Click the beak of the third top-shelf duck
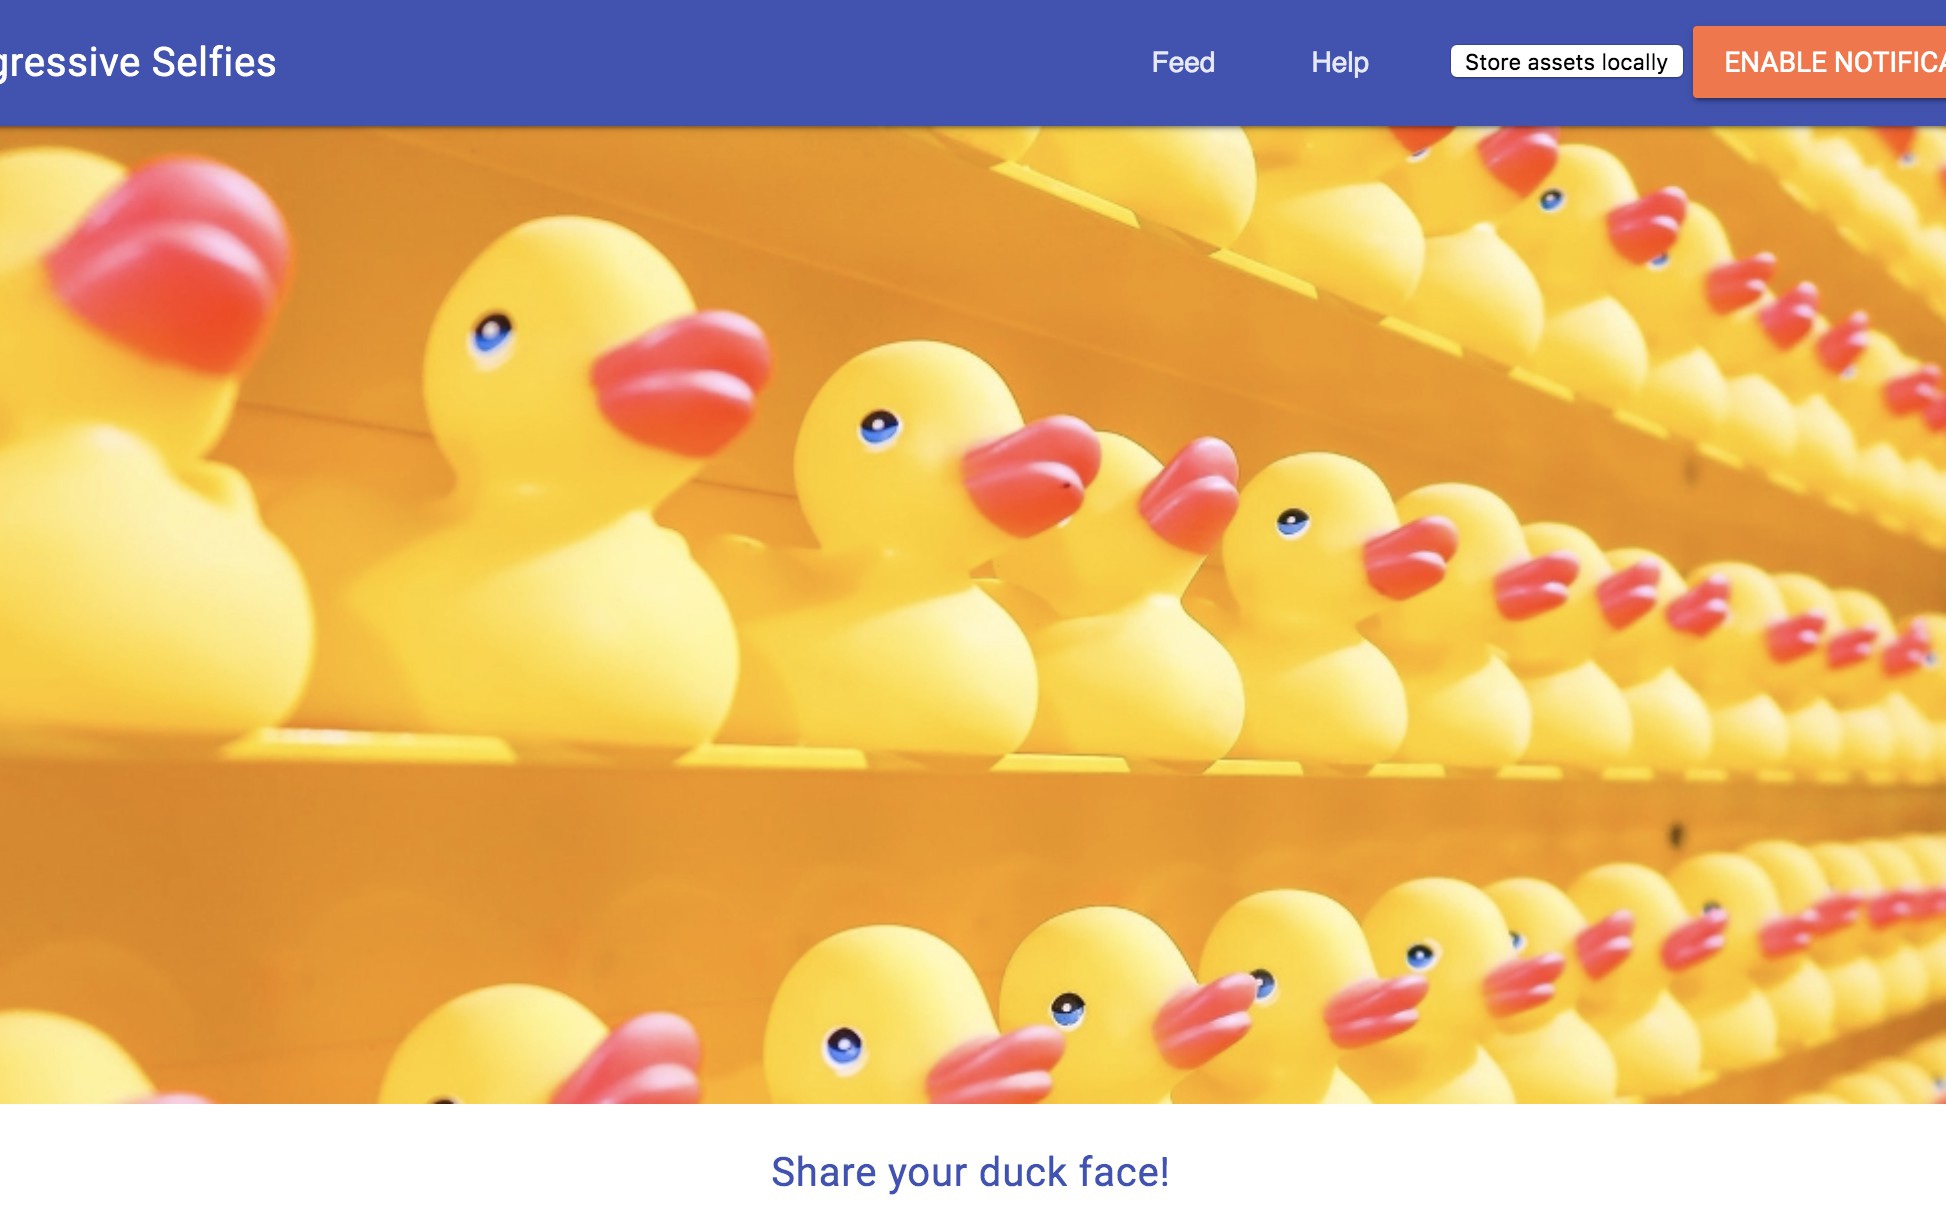The width and height of the screenshot is (1946, 1216). pyautogui.click(x=1030, y=473)
